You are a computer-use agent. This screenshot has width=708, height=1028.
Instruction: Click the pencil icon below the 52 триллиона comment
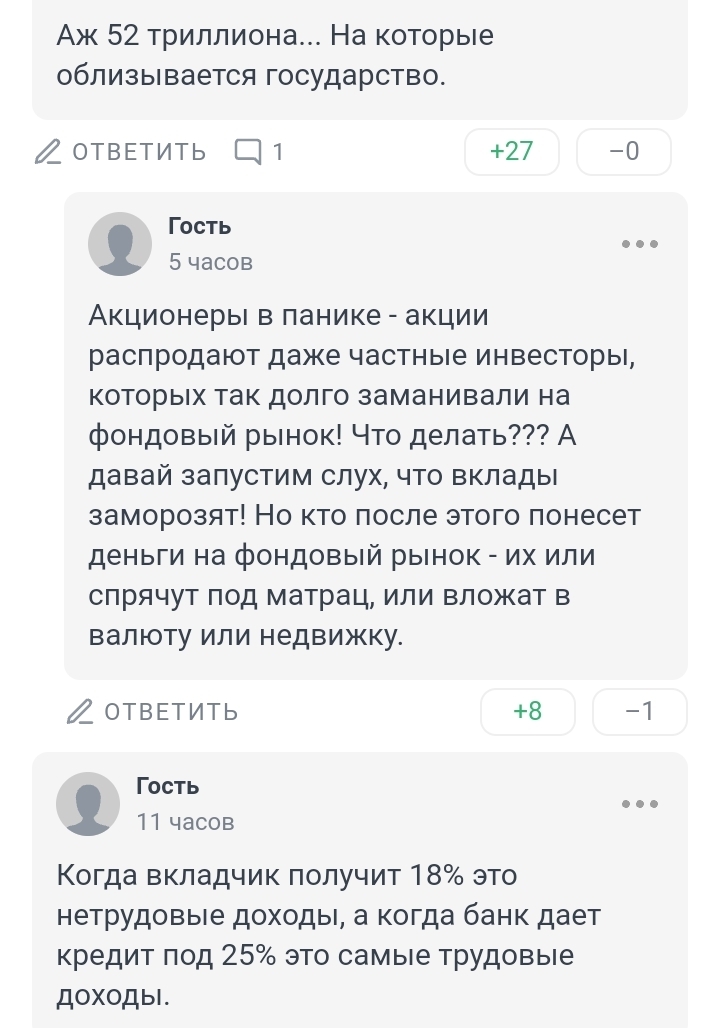[48, 152]
